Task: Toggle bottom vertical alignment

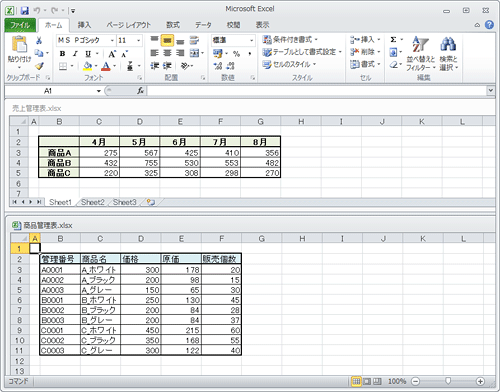Action: [x=180, y=41]
